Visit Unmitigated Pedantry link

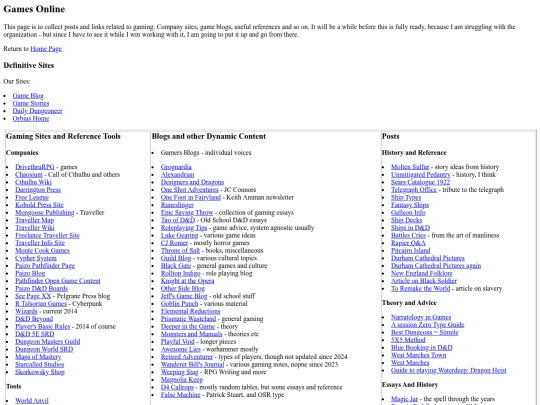pos(421,175)
